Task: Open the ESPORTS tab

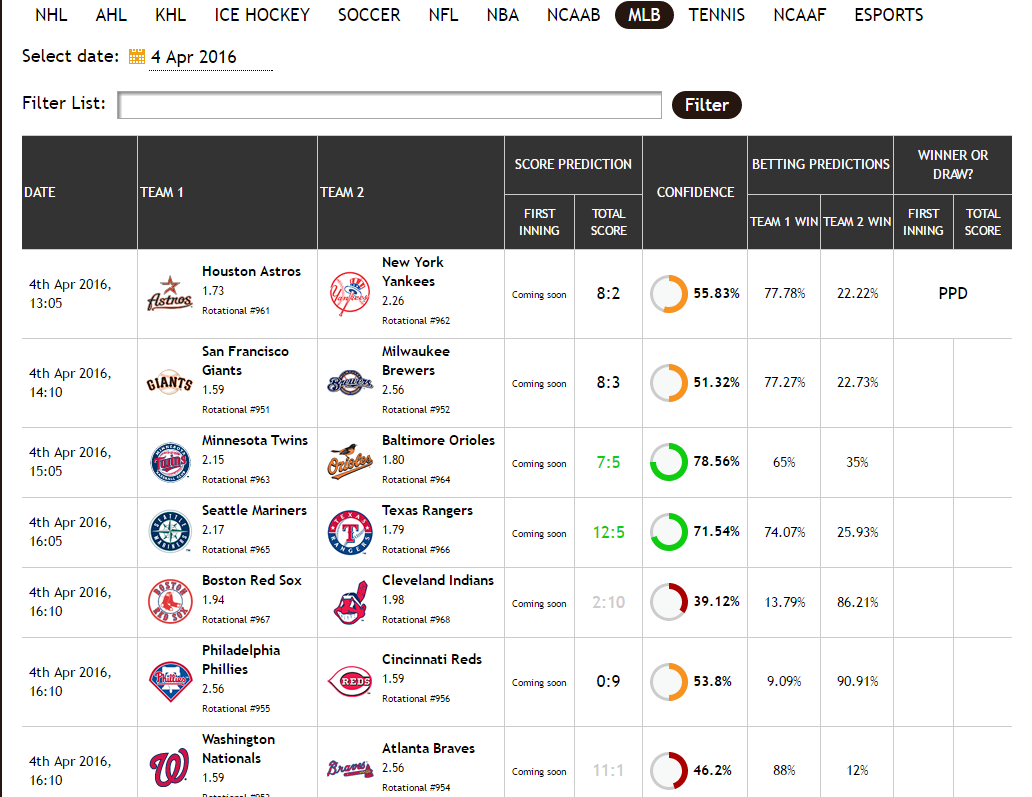Action: tap(889, 14)
